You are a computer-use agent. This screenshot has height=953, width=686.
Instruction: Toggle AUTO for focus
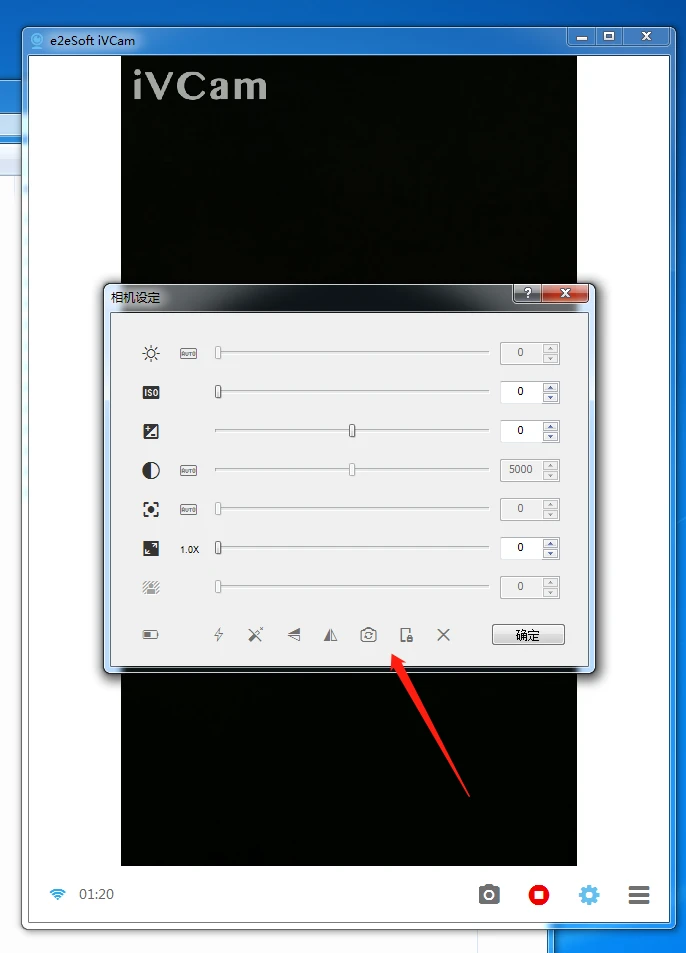(x=188, y=509)
